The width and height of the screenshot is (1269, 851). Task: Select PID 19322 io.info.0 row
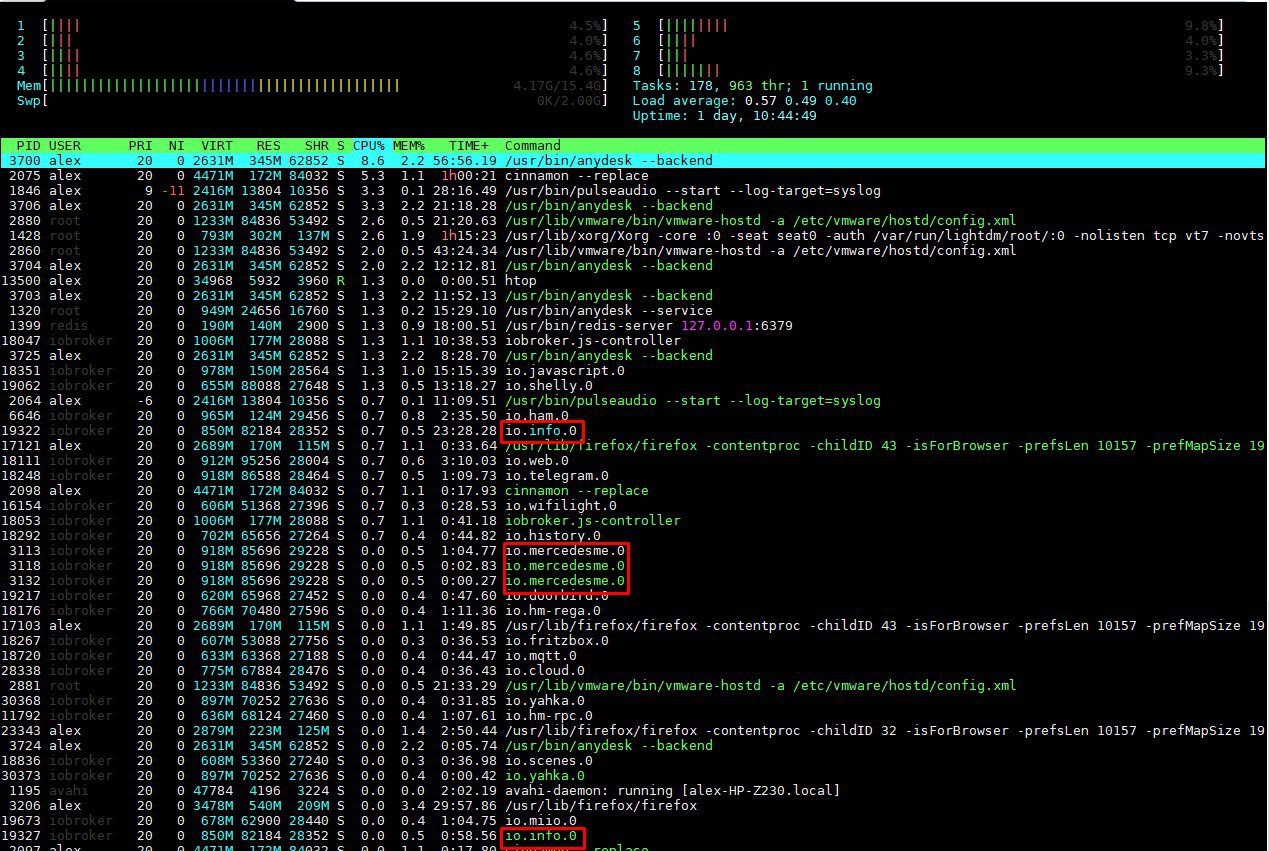pos(633,430)
